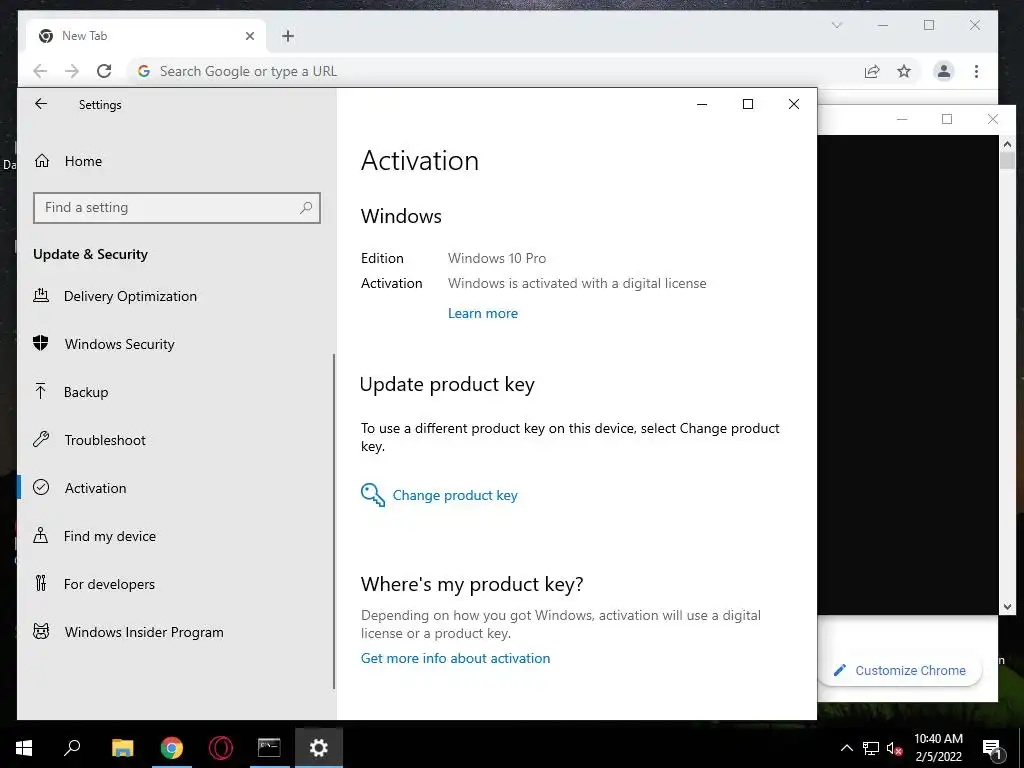1024x768 pixels.
Task: Click the Find my device person icon
Action: (40, 535)
